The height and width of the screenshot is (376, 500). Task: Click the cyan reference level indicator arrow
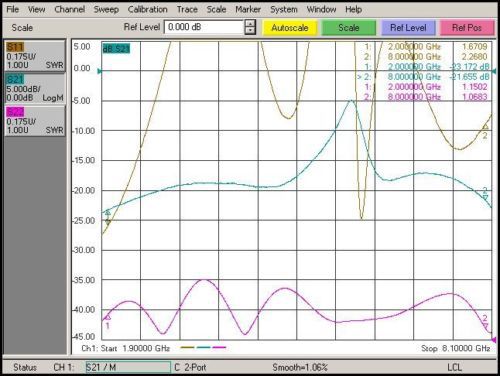99,71
